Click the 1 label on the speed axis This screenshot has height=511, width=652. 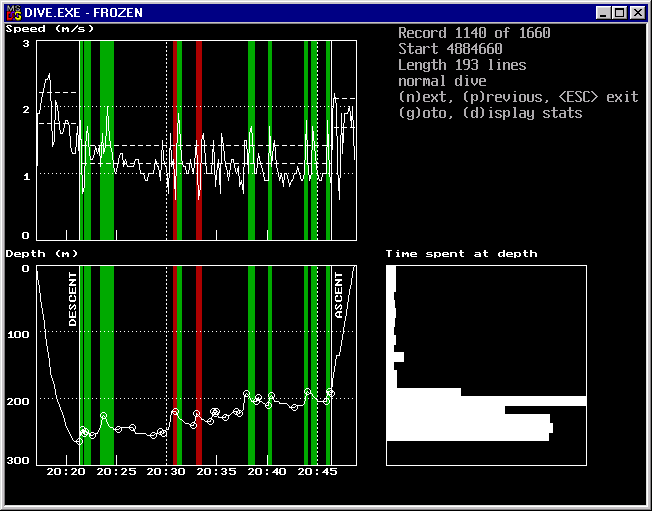(x=27, y=177)
